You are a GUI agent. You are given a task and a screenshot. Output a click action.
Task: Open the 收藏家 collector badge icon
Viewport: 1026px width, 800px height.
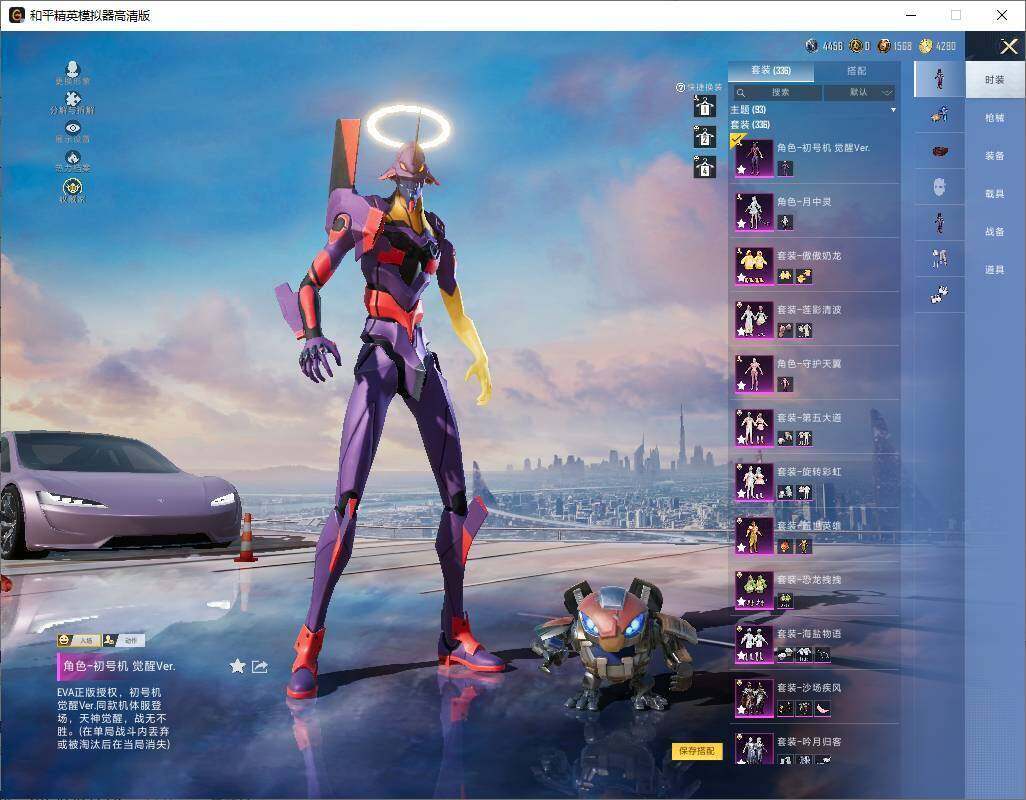(x=73, y=187)
